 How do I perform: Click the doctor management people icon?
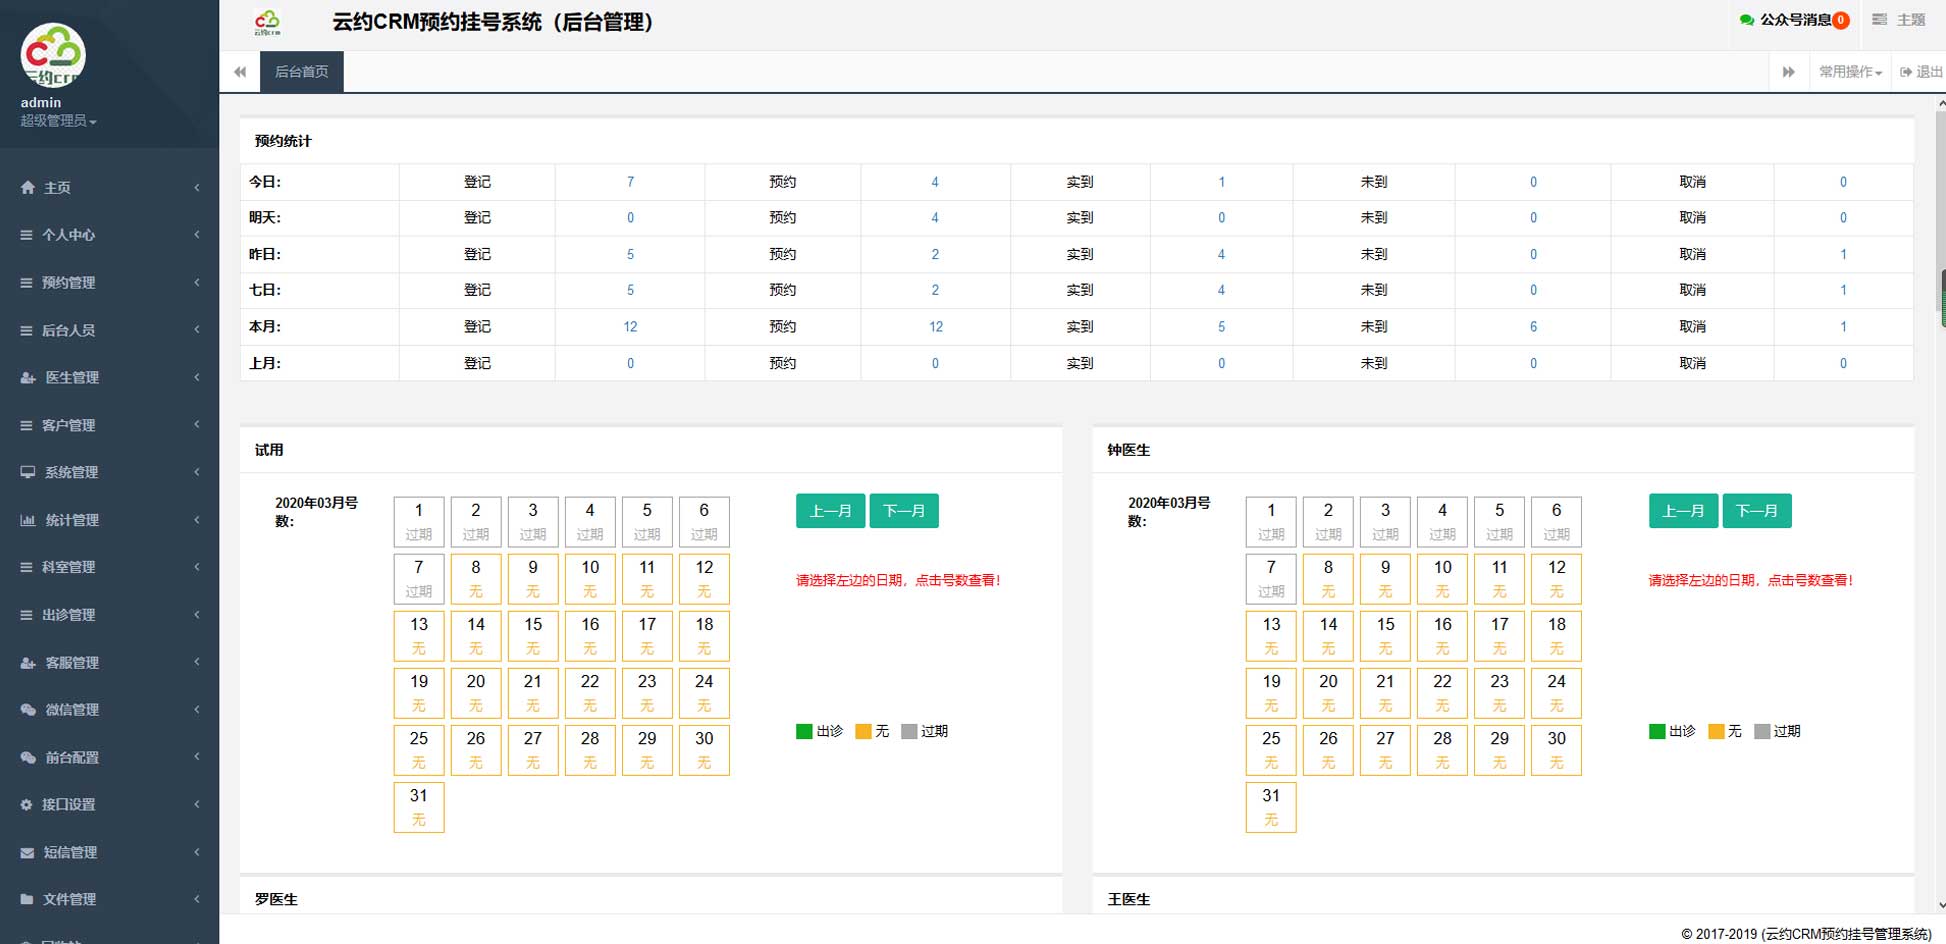coord(27,378)
